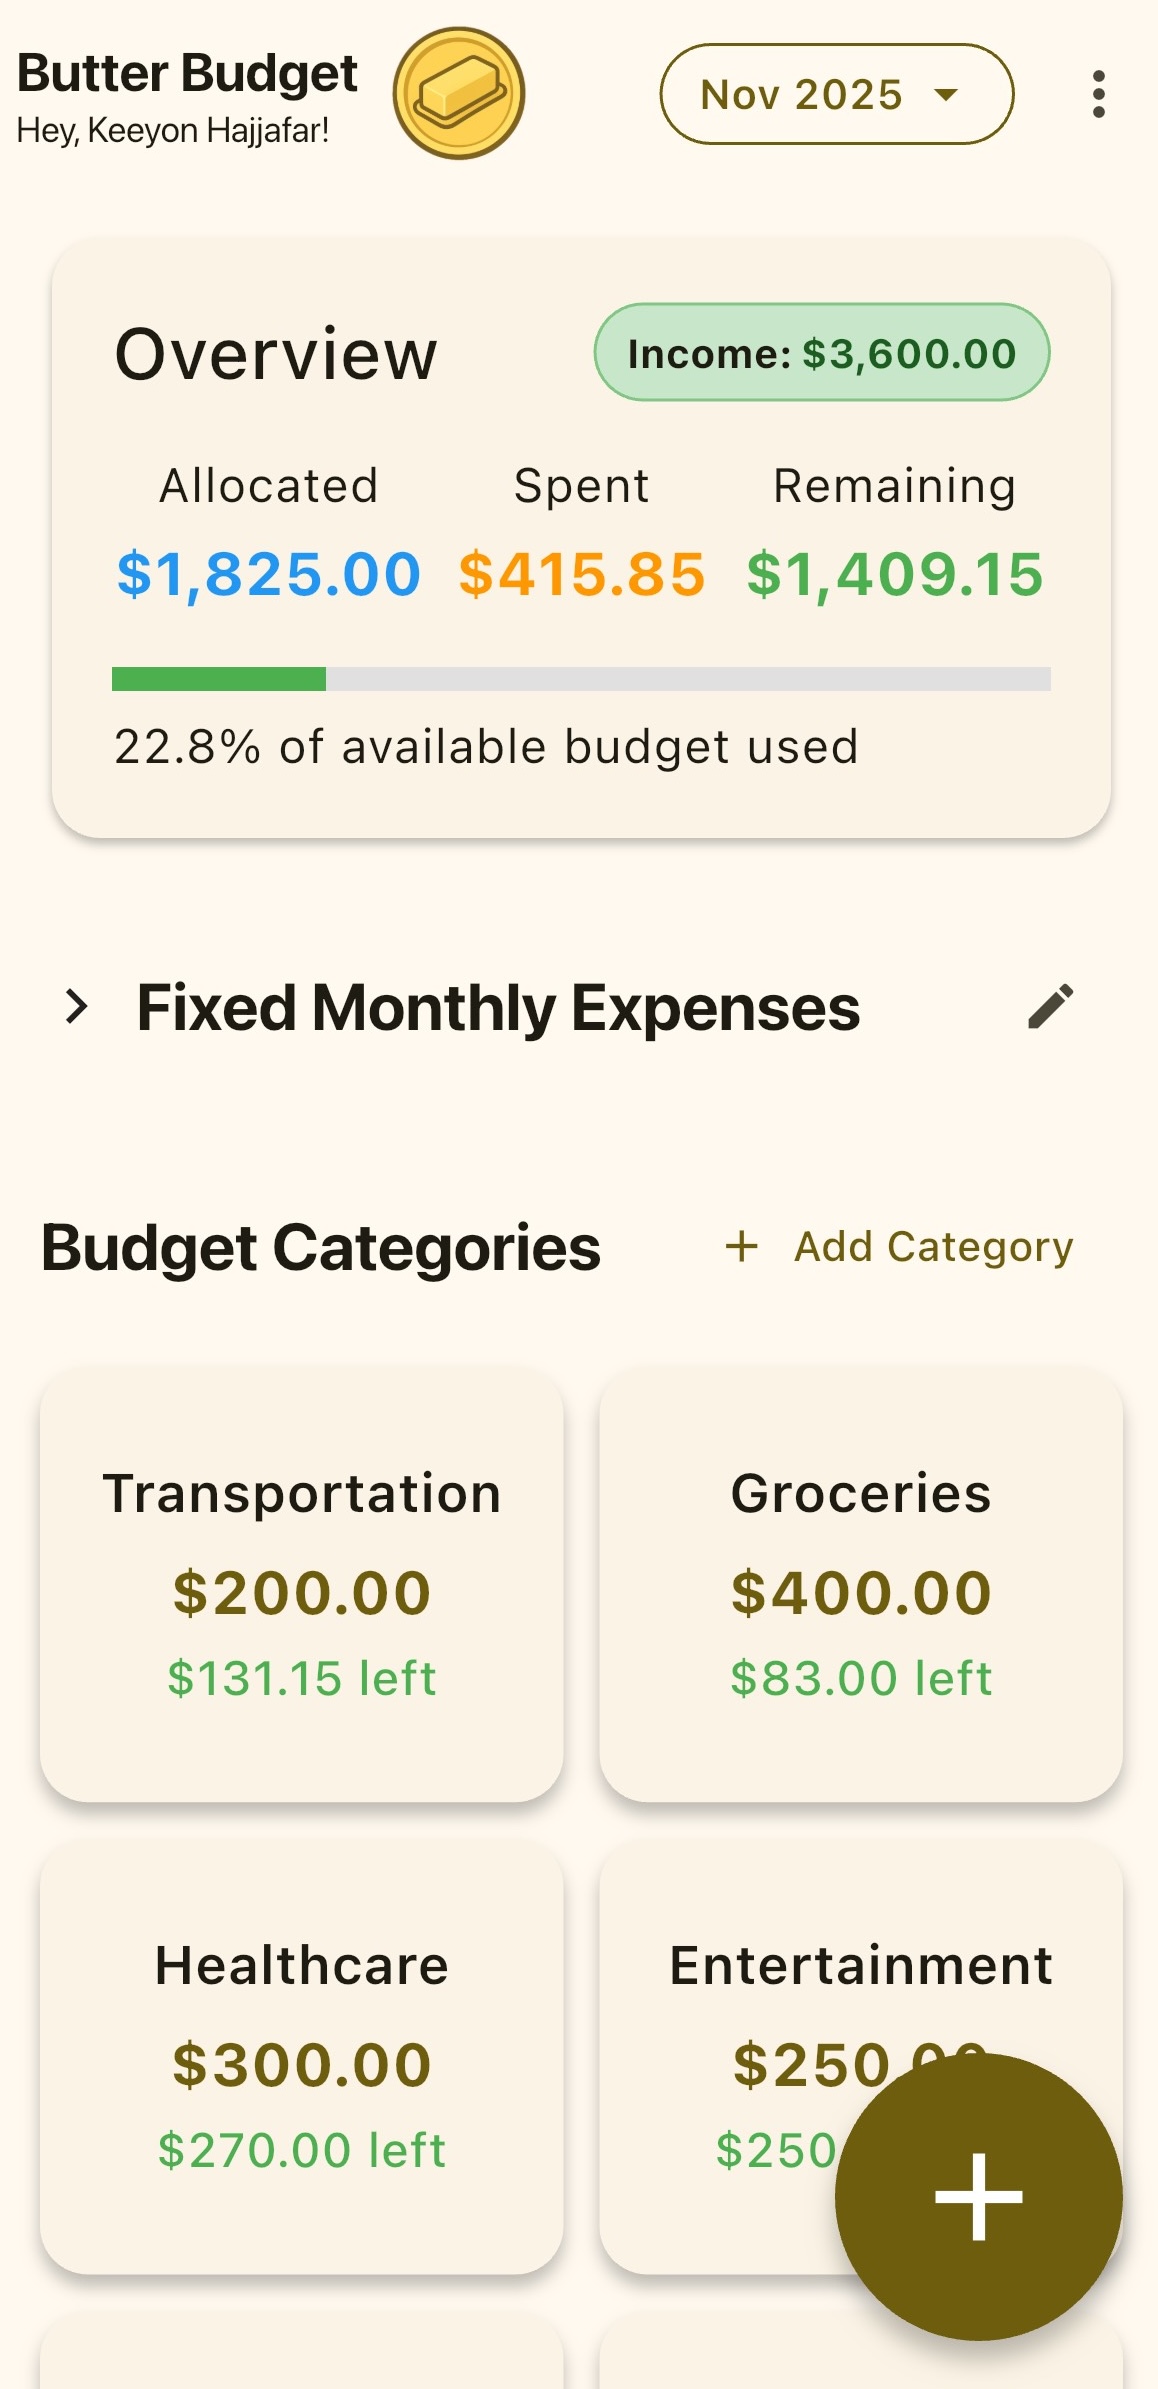Click the dropdown arrow in month selector
The height and width of the screenshot is (2389, 1158).
[945, 95]
